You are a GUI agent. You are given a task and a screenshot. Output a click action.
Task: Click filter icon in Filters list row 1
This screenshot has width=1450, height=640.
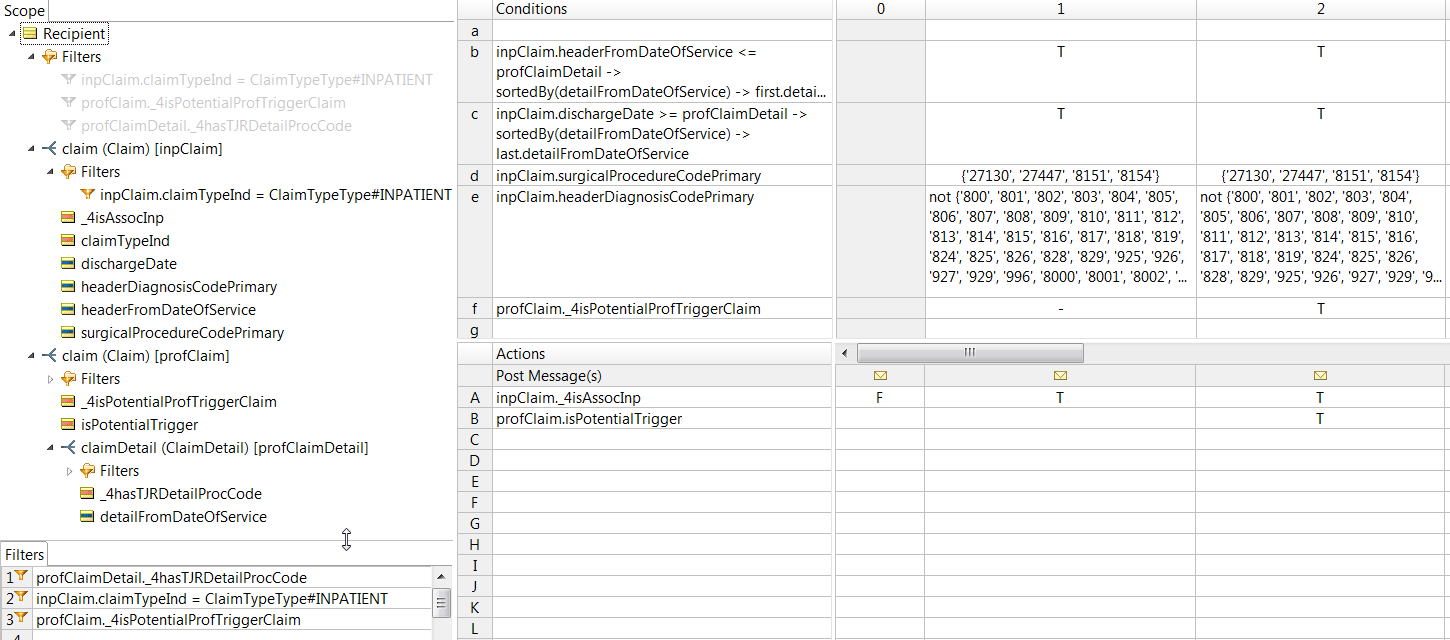click(x=21, y=577)
